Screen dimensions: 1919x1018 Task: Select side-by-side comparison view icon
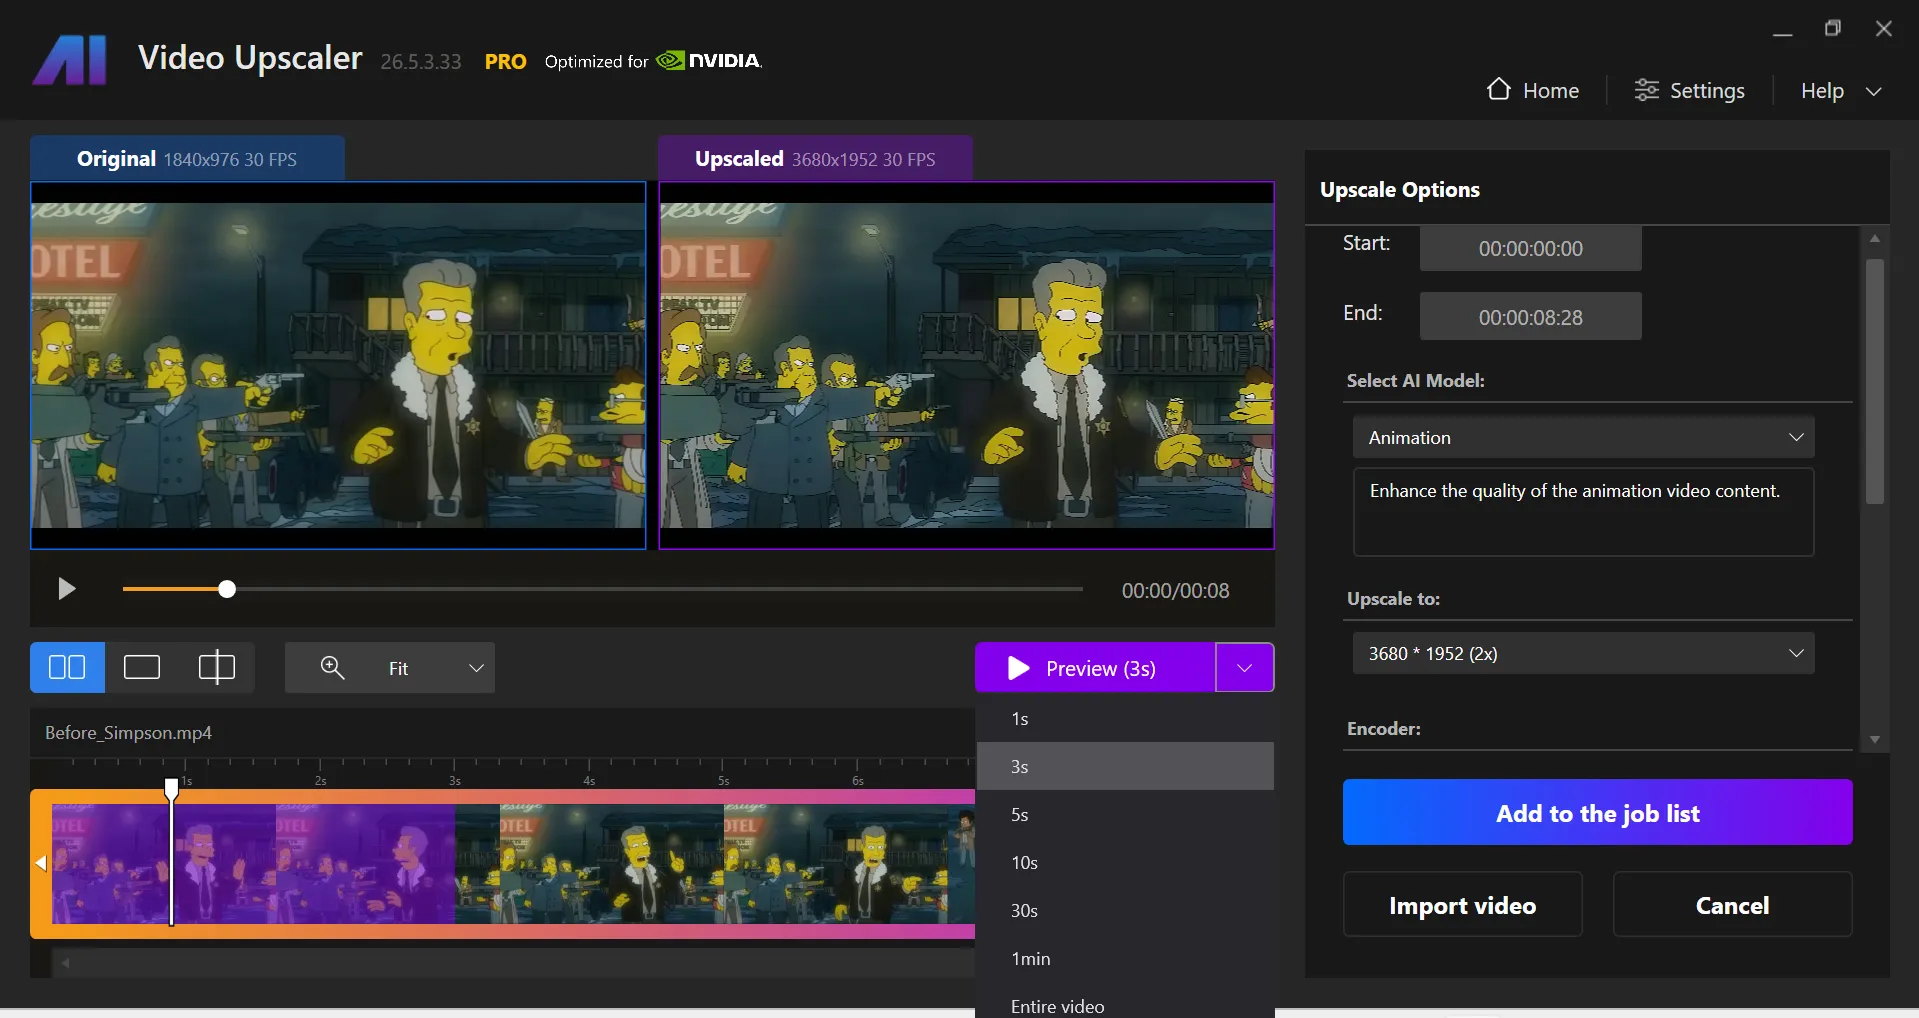click(66, 667)
